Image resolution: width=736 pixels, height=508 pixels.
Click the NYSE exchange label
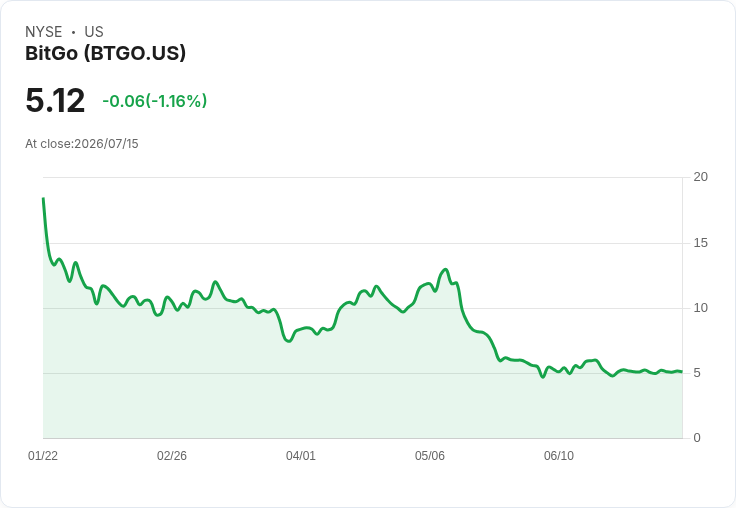pyautogui.click(x=44, y=32)
